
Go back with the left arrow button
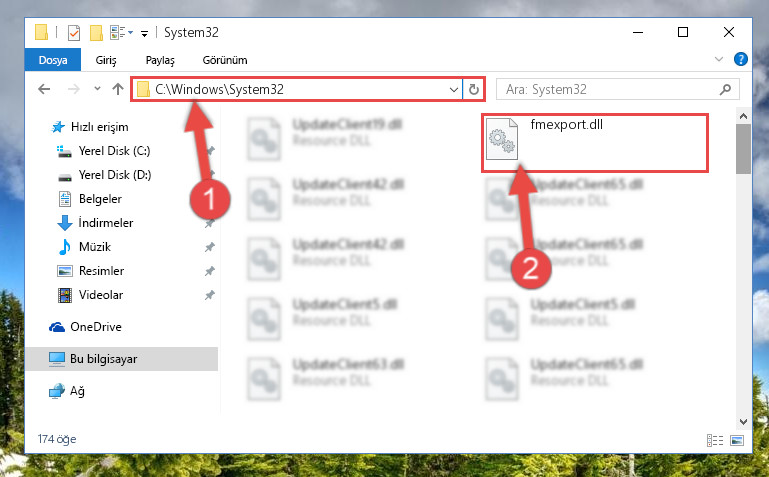coord(44,89)
